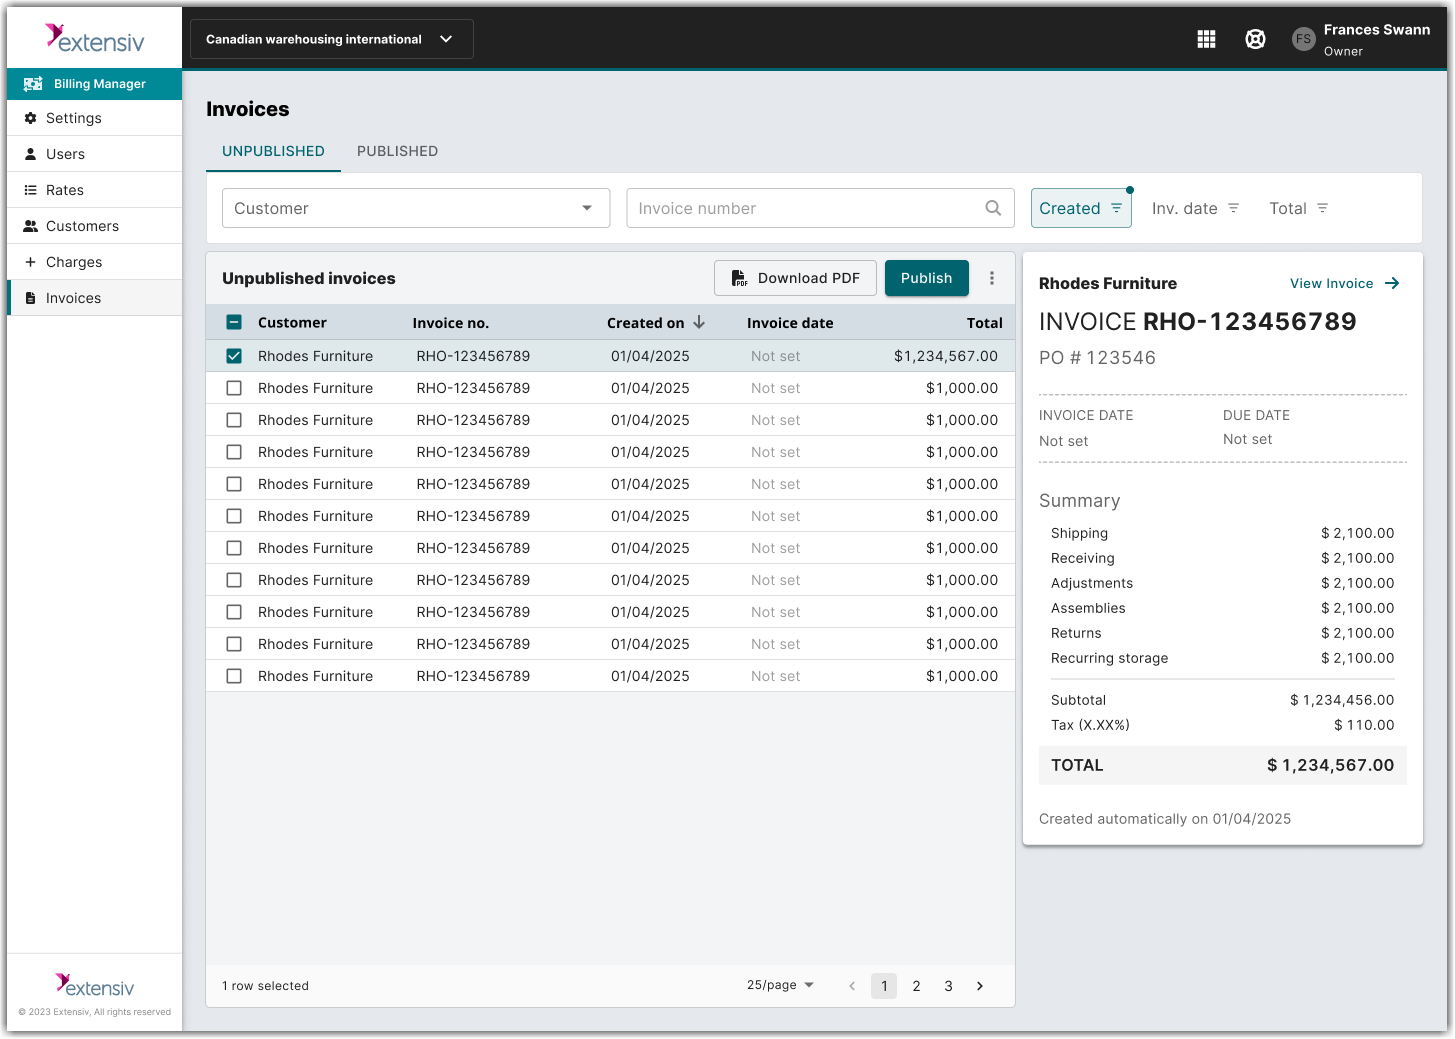Viewport: 1455px width, 1039px height.
Task: Go to previous page arrow
Action: (x=852, y=986)
